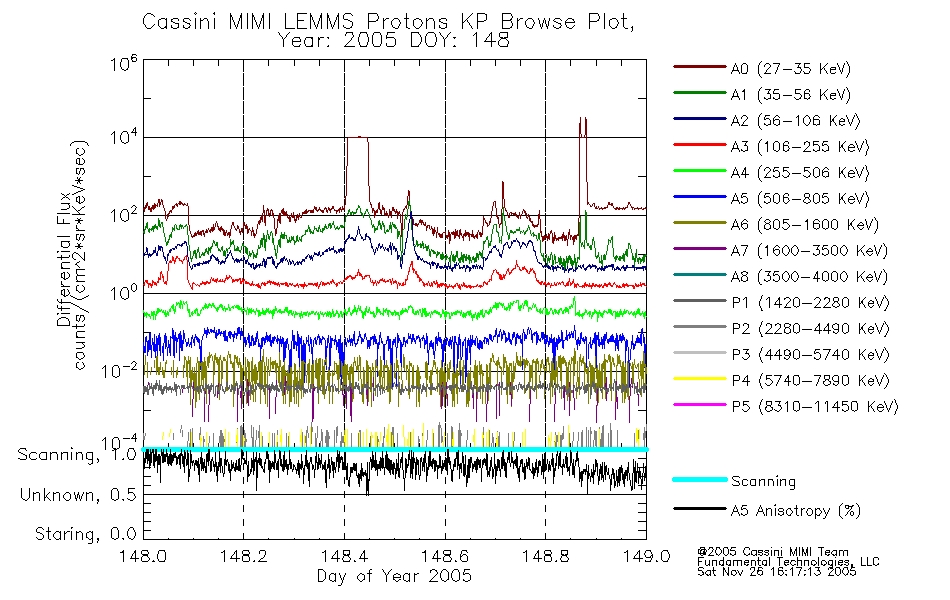Click the A6 (805-1600 KeV) legend label
Image resolution: width=950 pixels, height=600 pixels.
pos(805,225)
